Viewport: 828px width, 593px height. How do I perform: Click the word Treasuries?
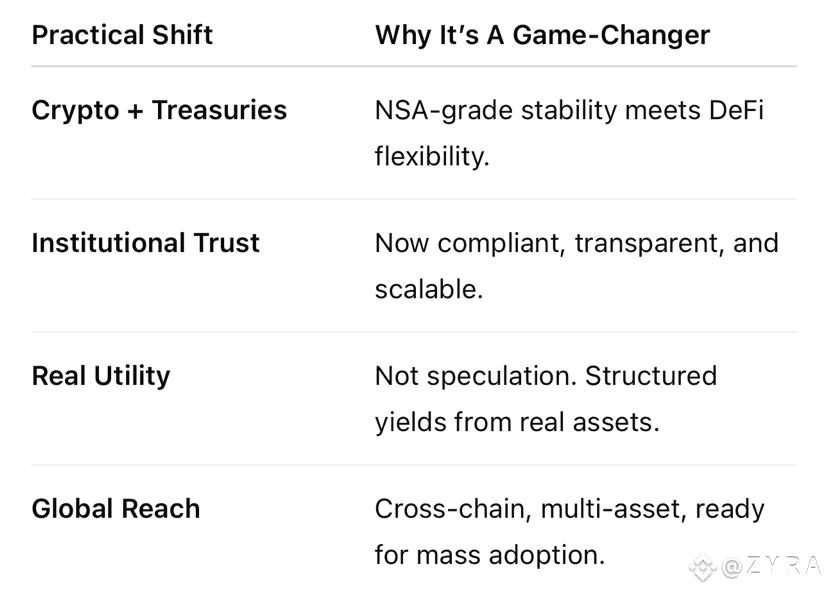coord(219,110)
